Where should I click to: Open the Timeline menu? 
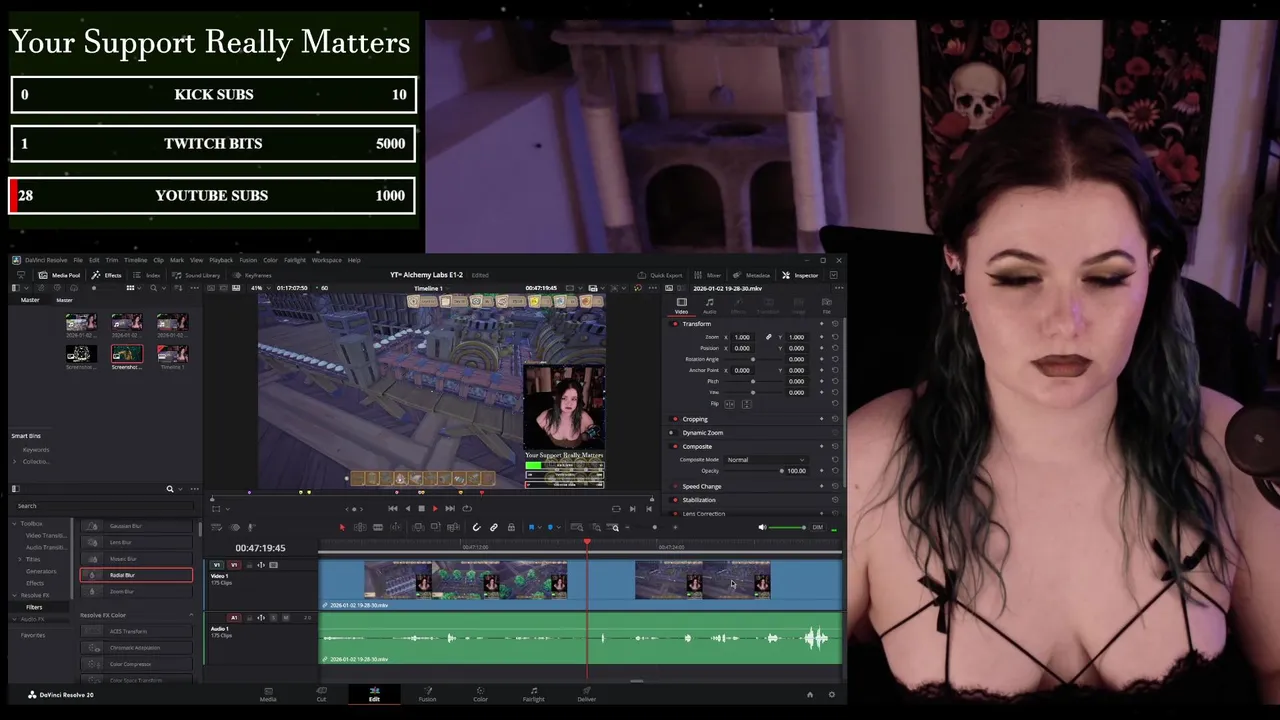[136, 260]
